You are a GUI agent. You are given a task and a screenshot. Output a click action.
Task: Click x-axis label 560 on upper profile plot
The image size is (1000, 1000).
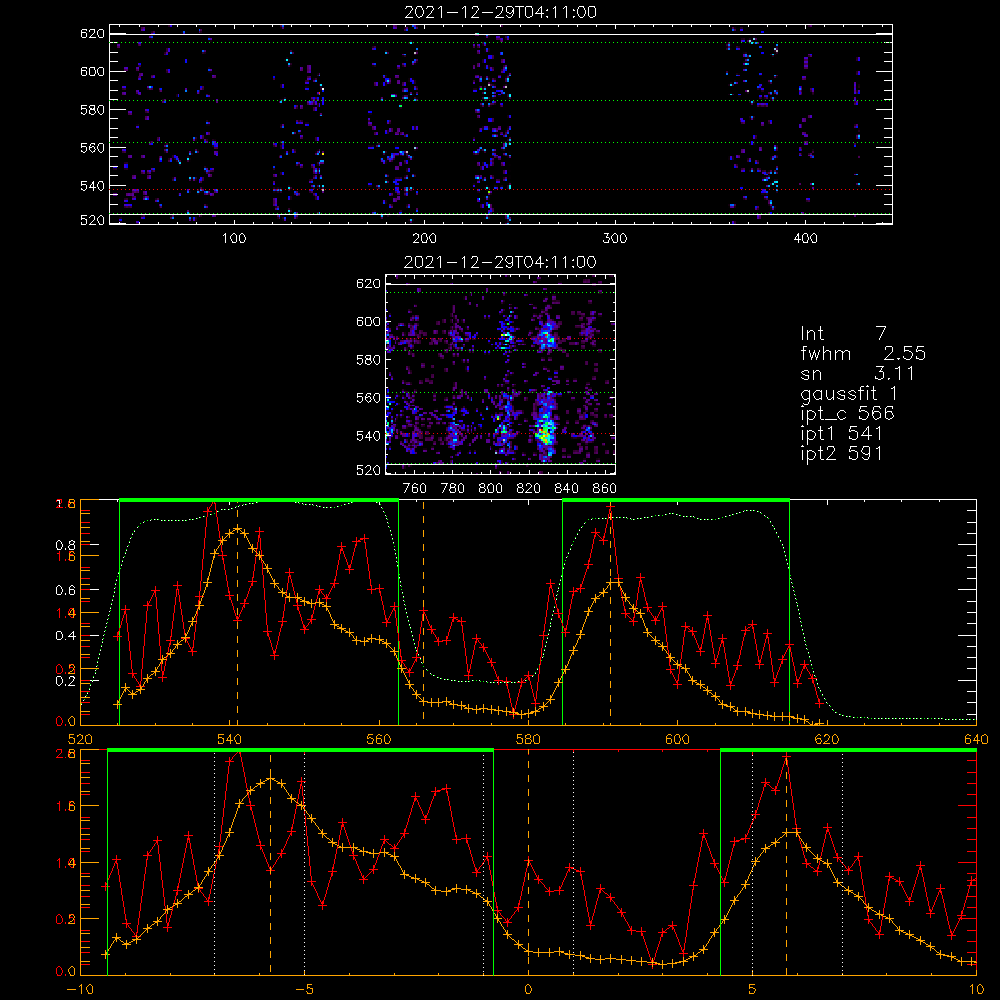(x=379, y=740)
